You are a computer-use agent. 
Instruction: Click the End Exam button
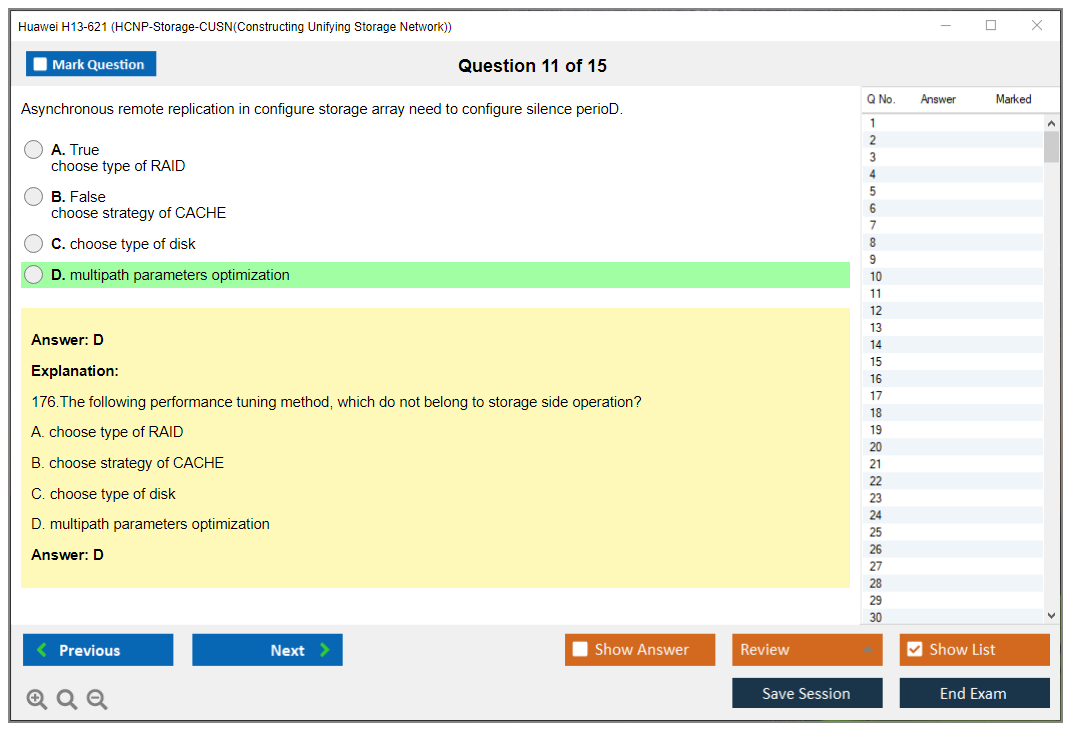pyautogui.click(x=974, y=693)
